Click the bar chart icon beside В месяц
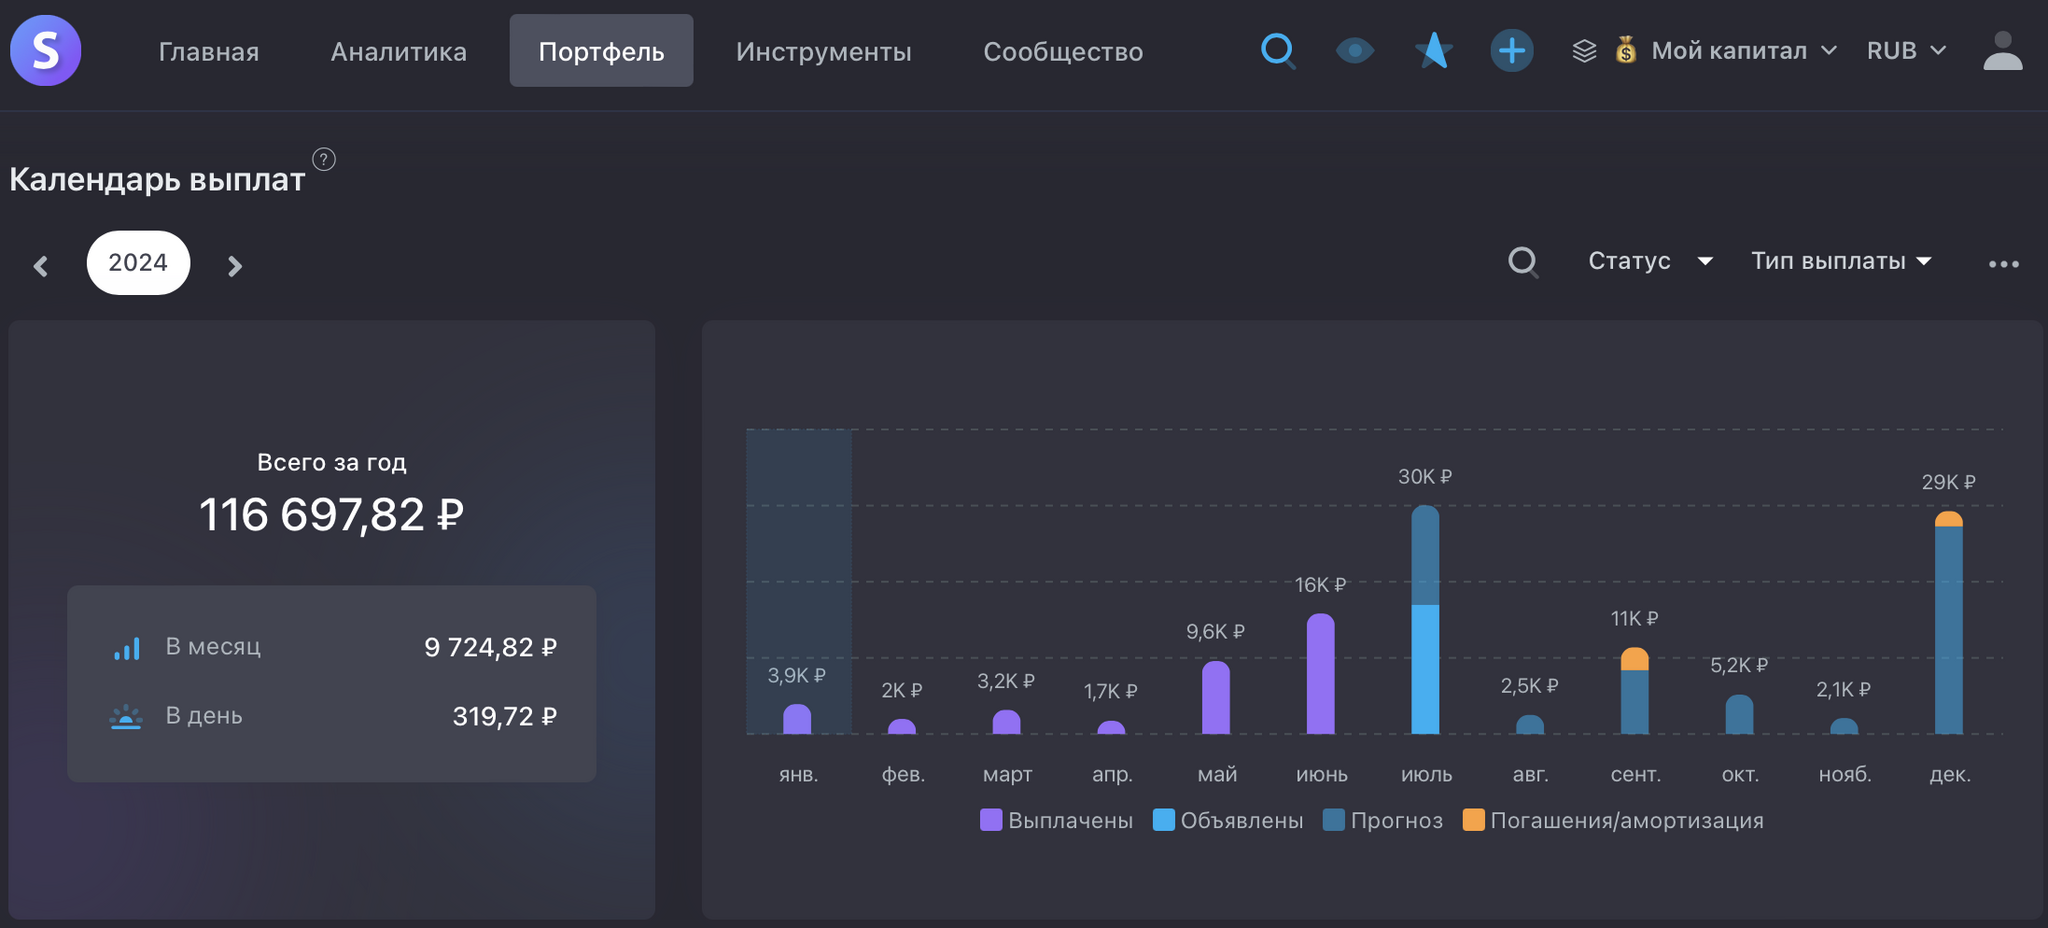The image size is (2048, 928). pyautogui.click(x=126, y=648)
